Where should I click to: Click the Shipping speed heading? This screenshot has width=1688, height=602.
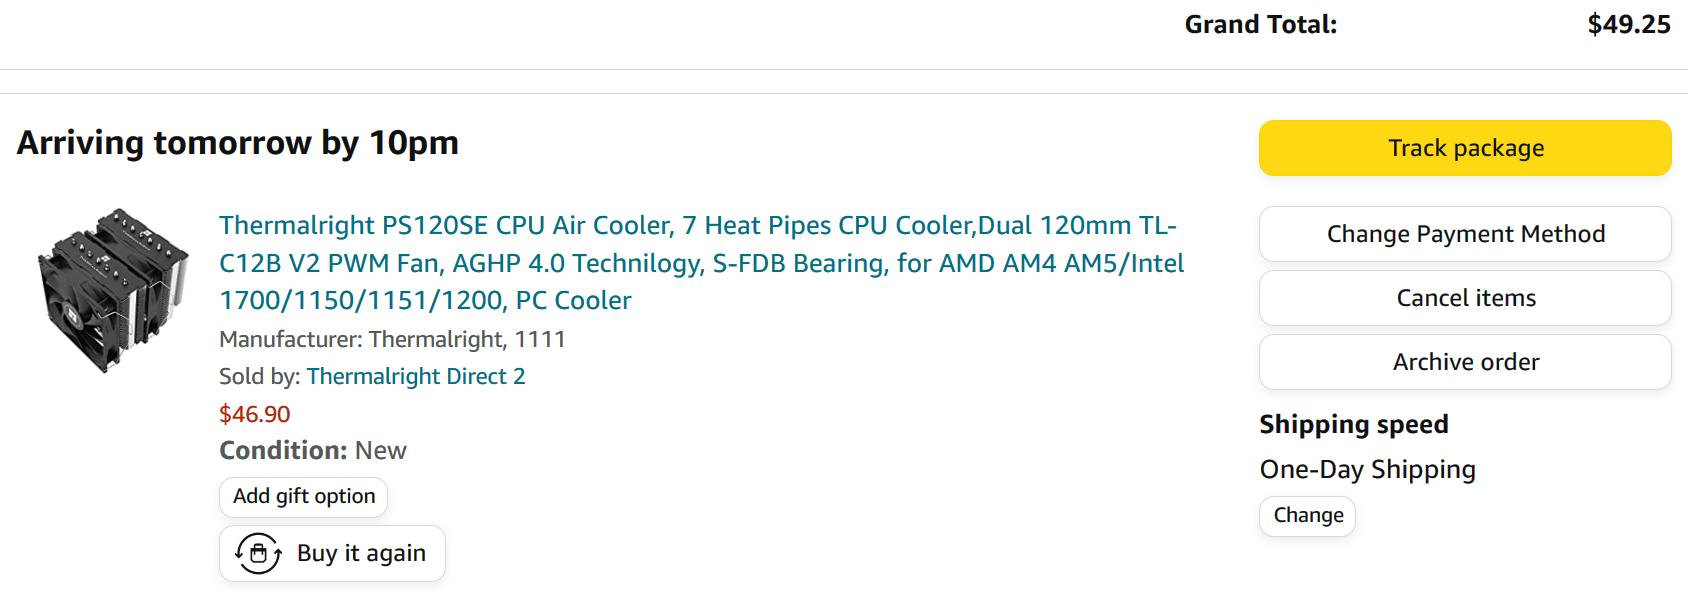1353,425
